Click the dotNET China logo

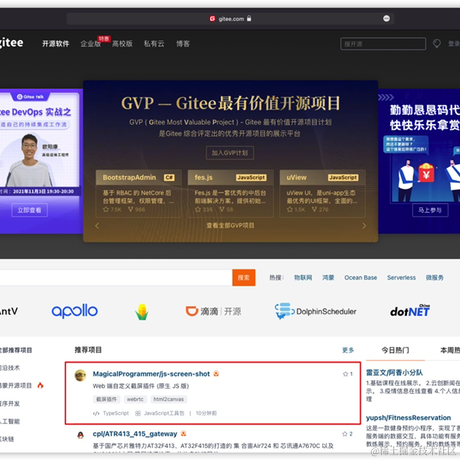point(410,311)
